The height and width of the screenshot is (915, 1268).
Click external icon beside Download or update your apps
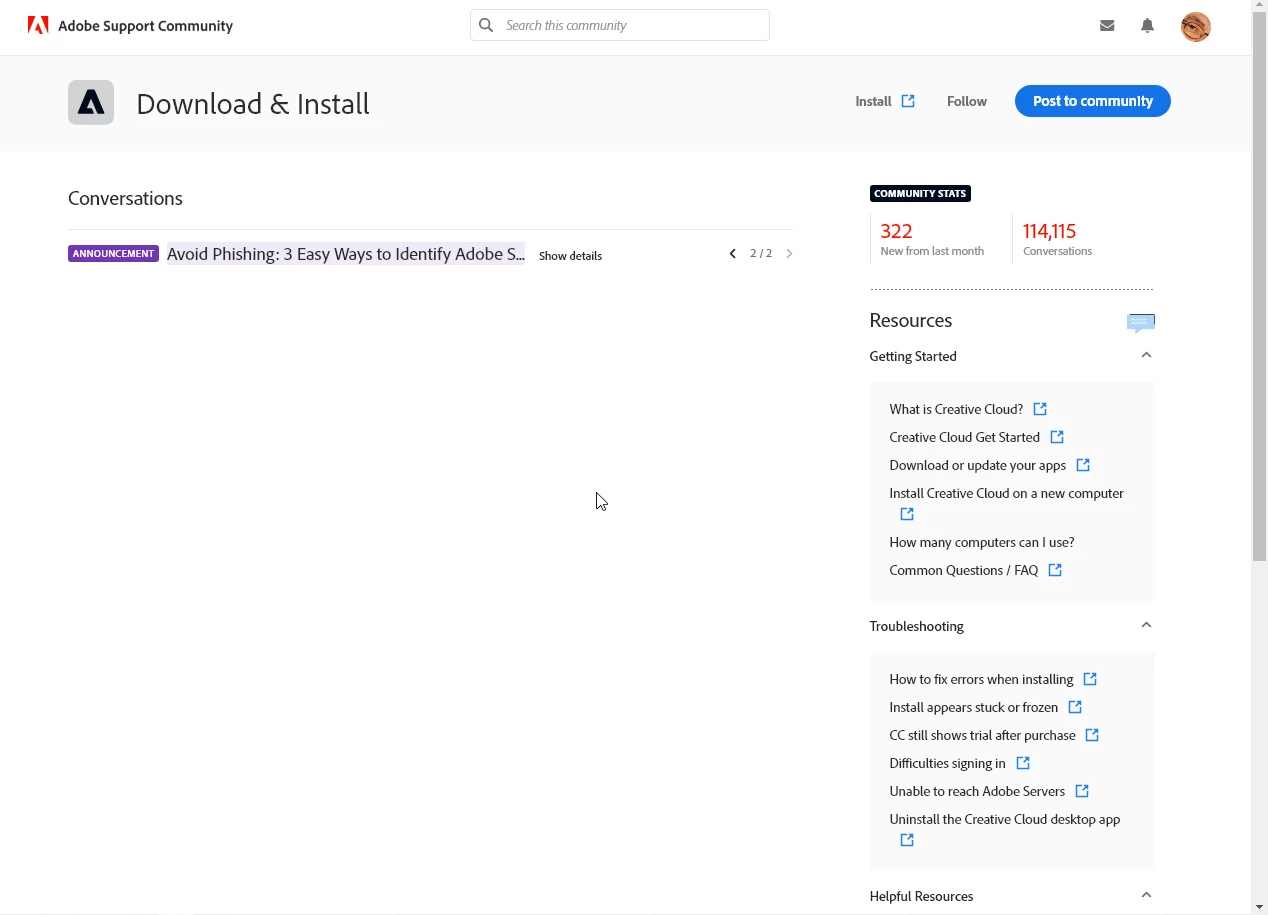[x=1083, y=465]
